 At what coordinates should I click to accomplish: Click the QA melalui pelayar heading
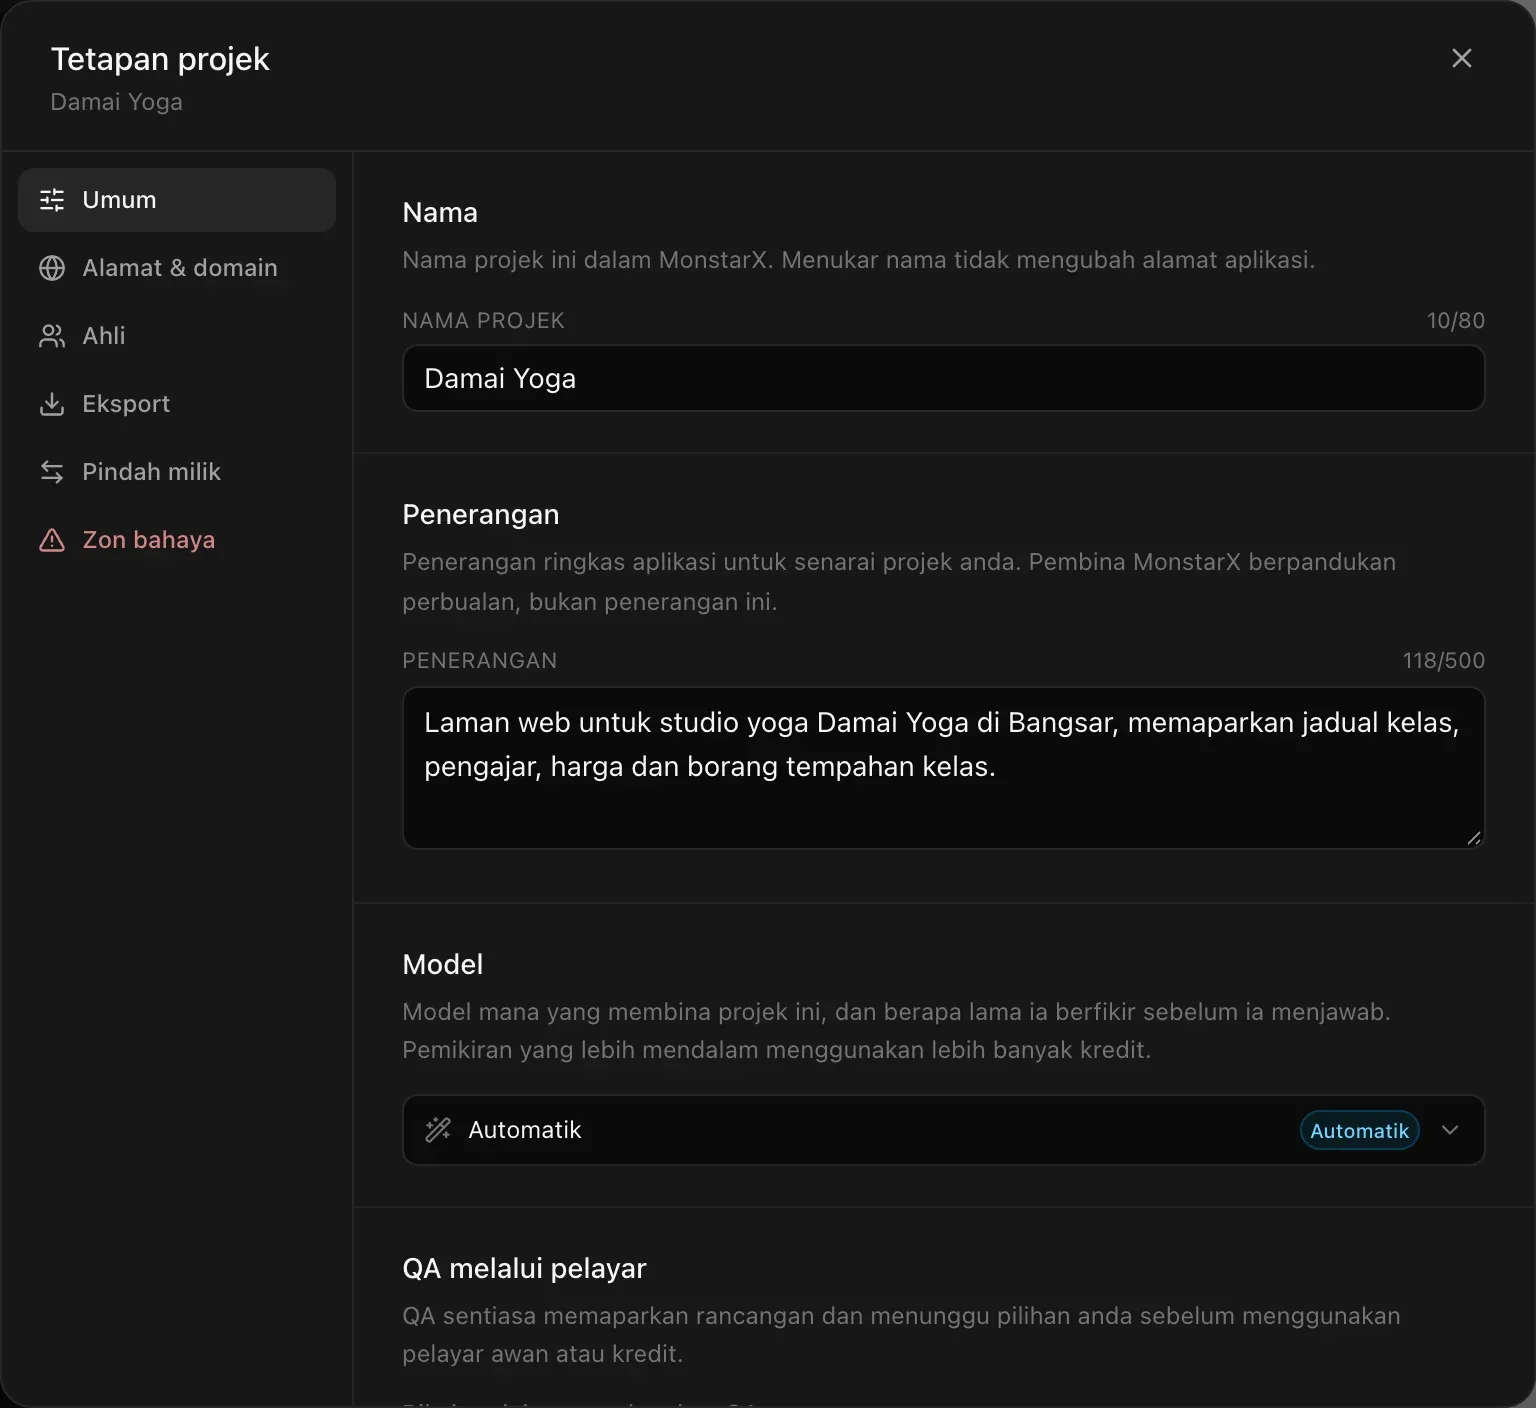(524, 1268)
